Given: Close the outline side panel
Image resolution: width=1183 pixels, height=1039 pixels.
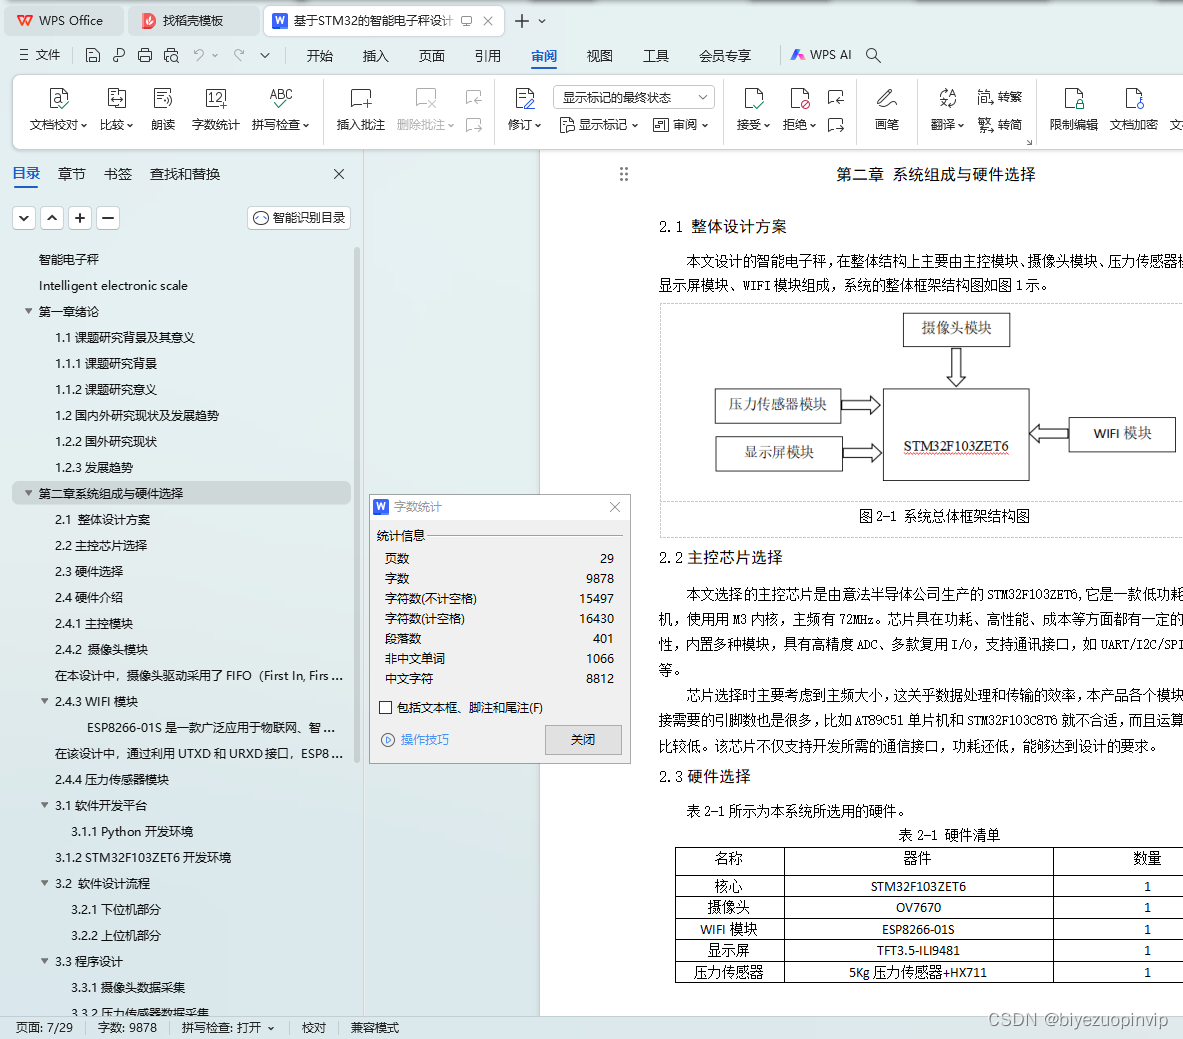Looking at the screenshot, I should coord(339,174).
